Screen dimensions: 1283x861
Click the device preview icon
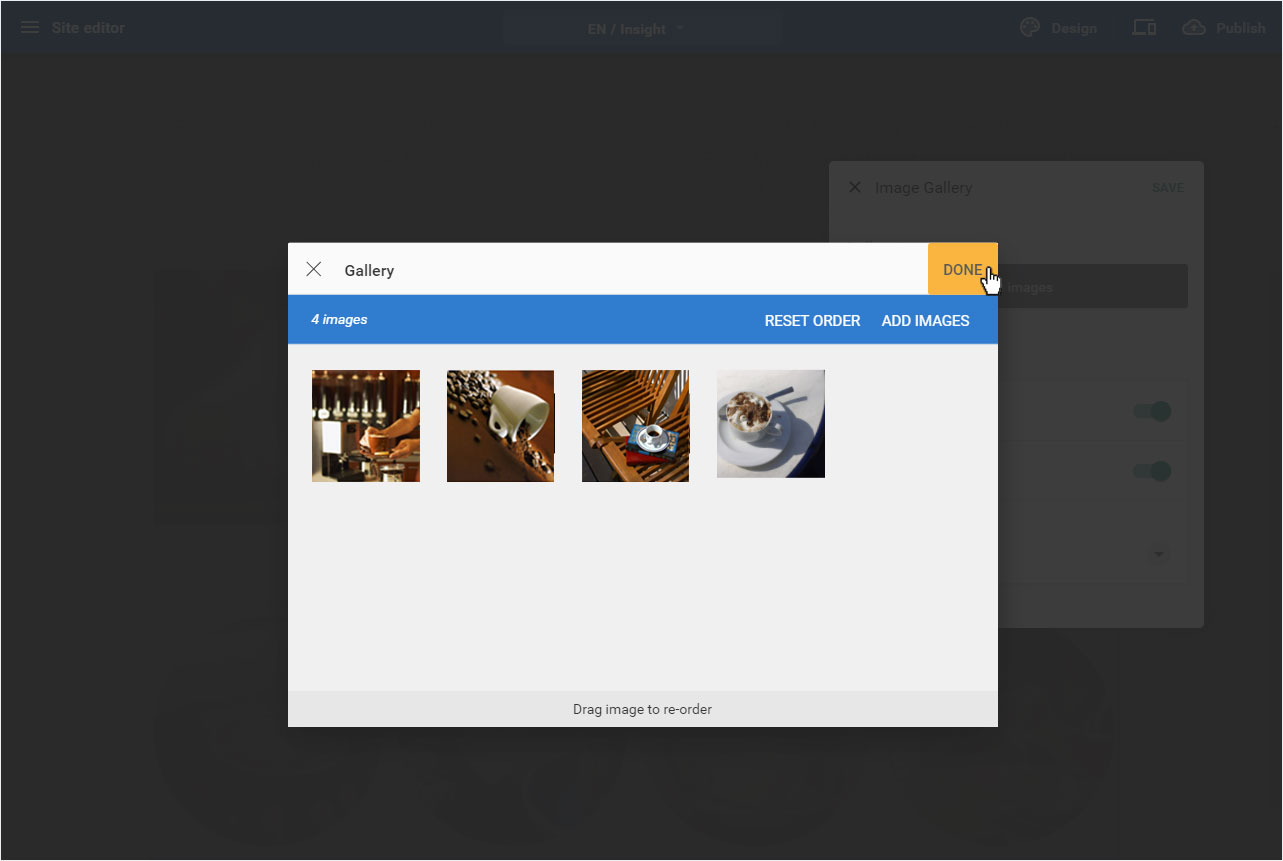point(1144,28)
